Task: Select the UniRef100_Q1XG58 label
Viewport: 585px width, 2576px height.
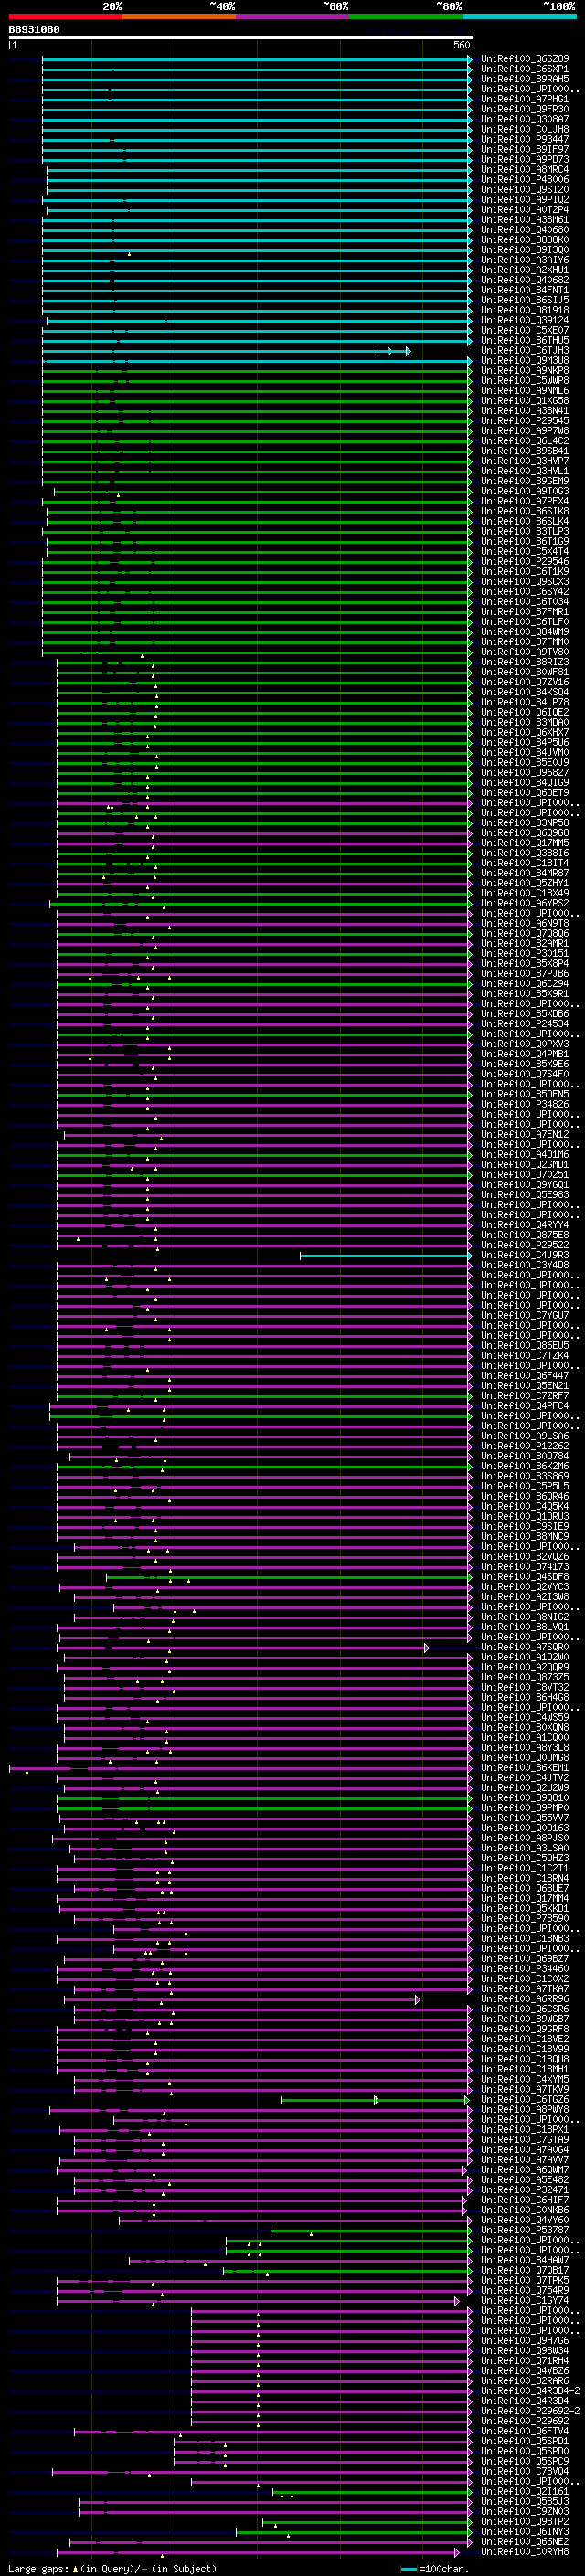Action: pos(525,400)
